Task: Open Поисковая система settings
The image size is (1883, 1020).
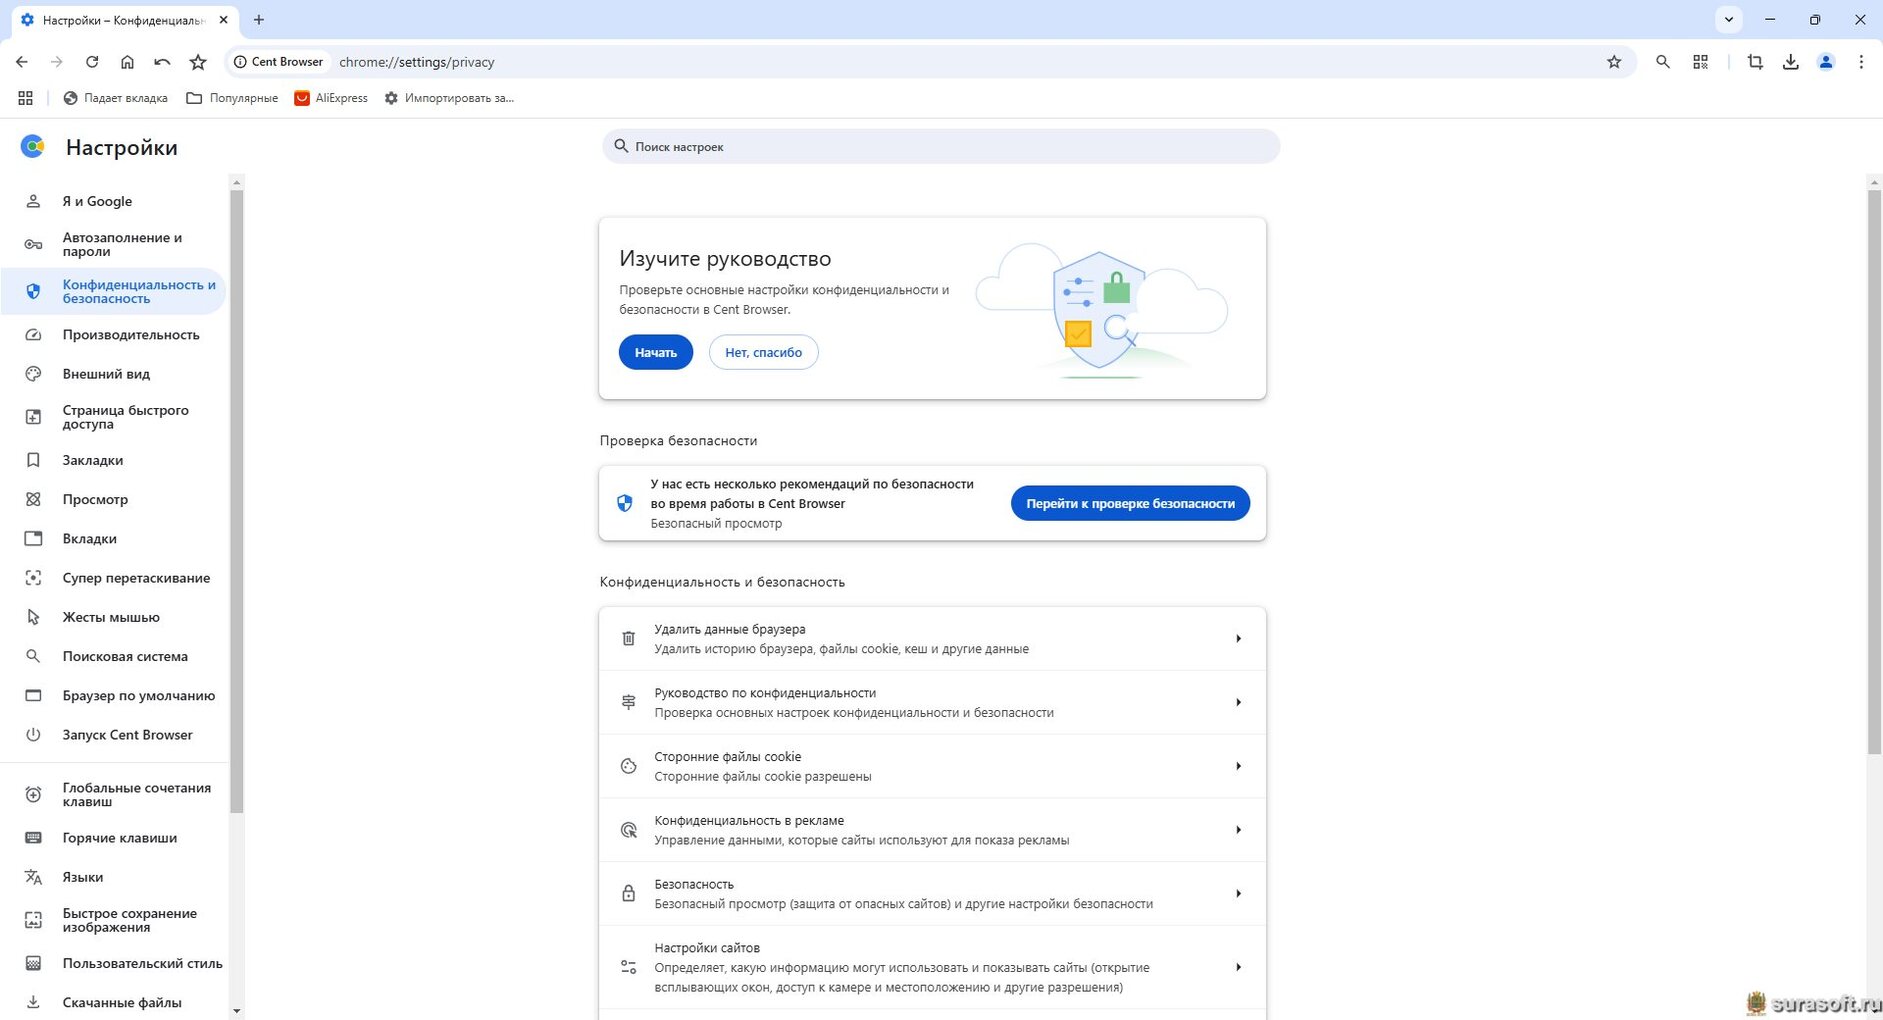Action: point(113,656)
